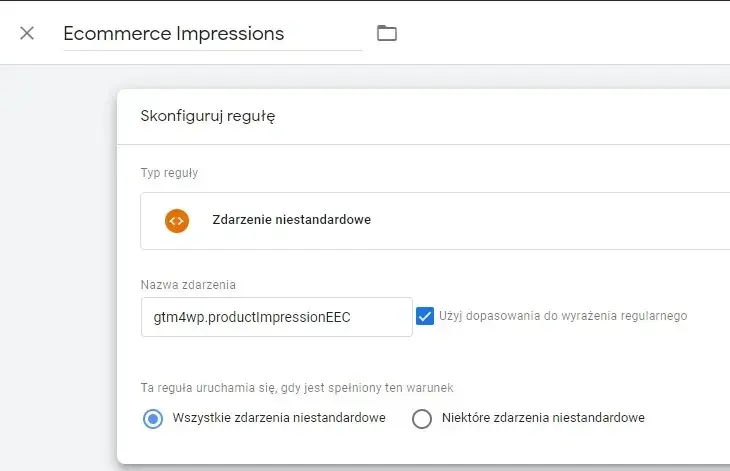
Task: Click the "Niektóre zdarzenia niestandardowe" label text
Action: [x=543, y=418]
